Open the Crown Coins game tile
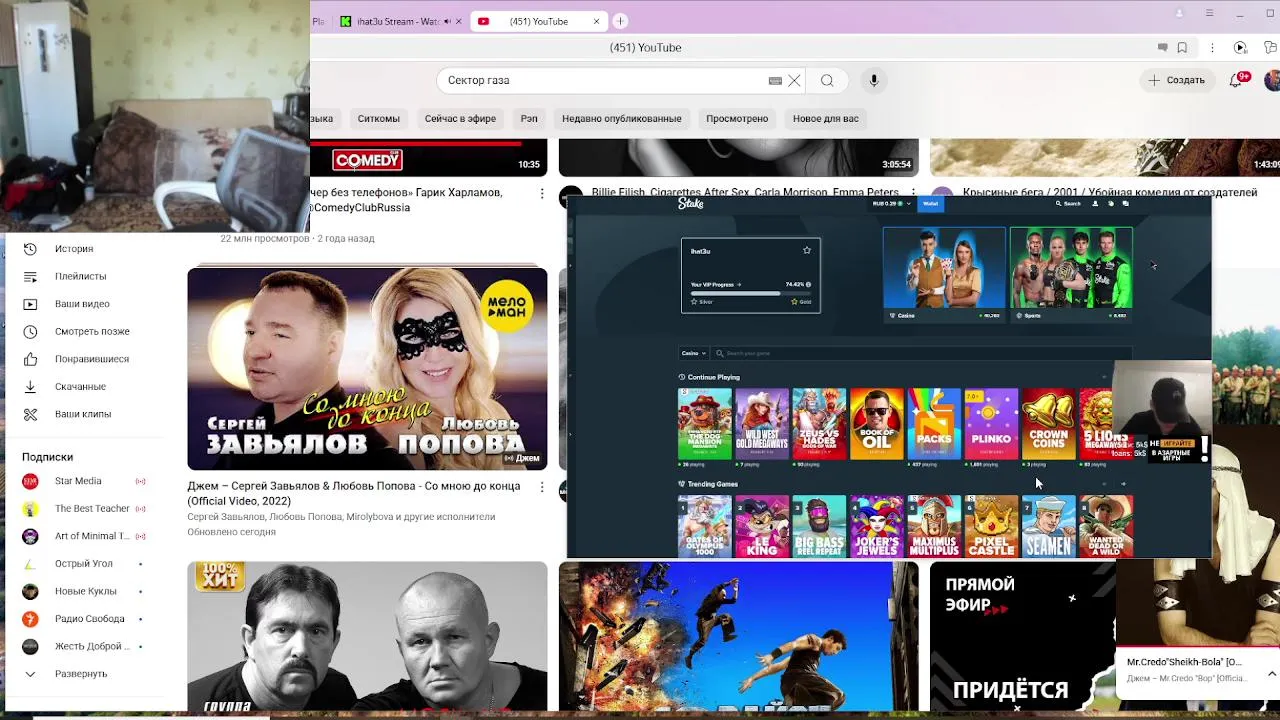1280x720 pixels. (1048, 424)
